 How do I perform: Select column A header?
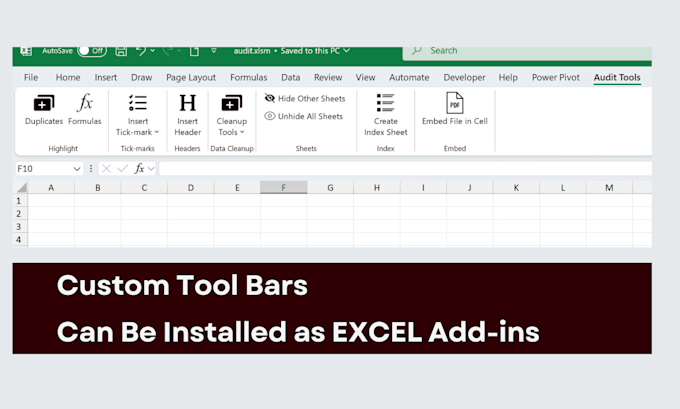point(51,187)
